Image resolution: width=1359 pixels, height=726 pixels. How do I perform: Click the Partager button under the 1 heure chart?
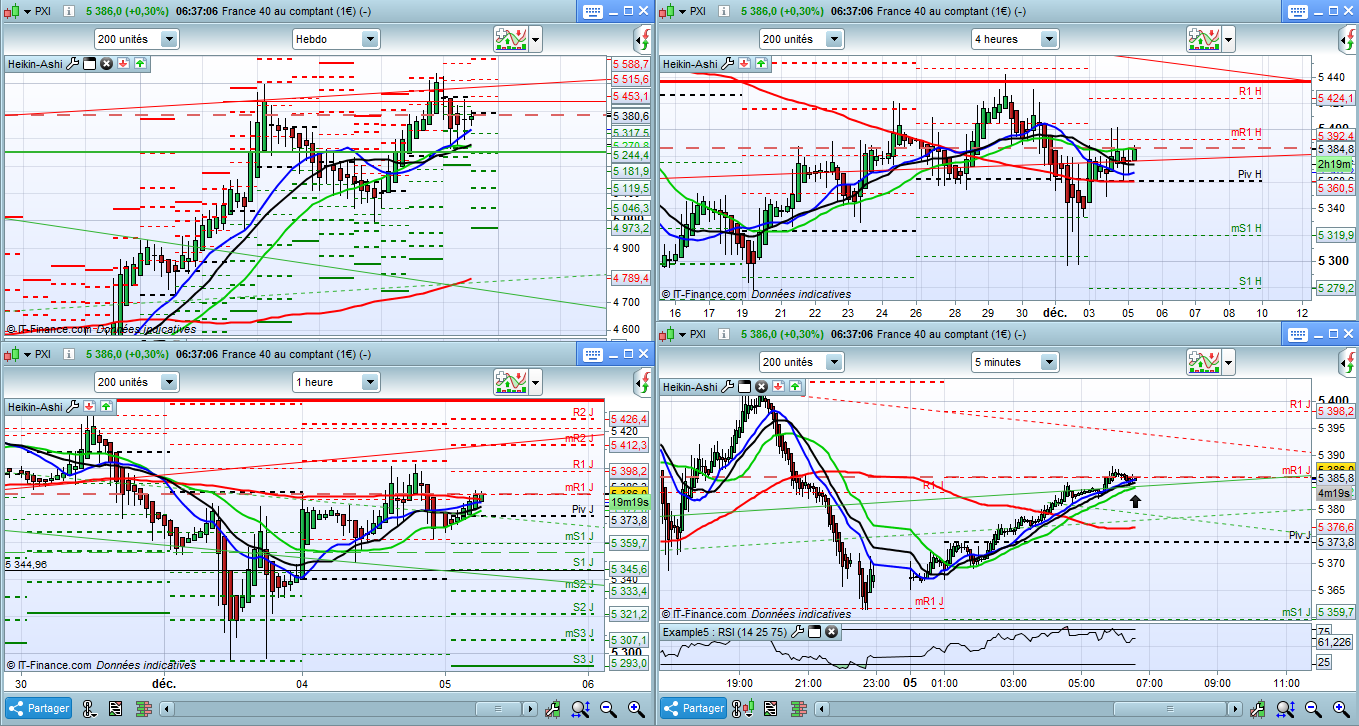pos(38,709)
